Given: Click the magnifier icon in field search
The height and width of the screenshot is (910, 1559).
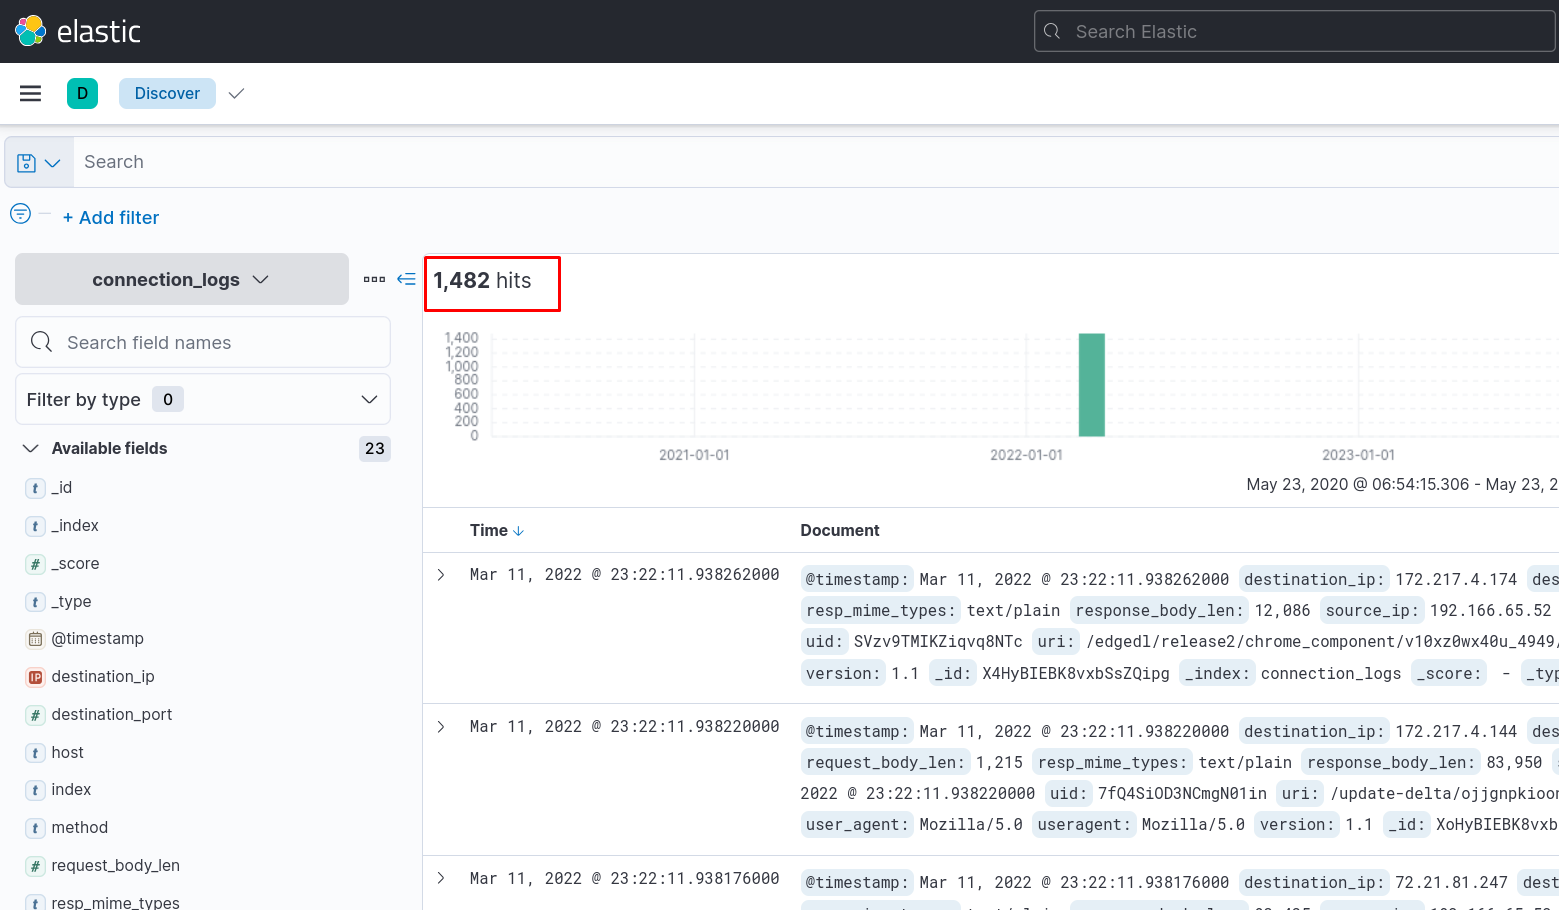Looking at the screenshot, I should pyautogui.click(x=41, y=342).
